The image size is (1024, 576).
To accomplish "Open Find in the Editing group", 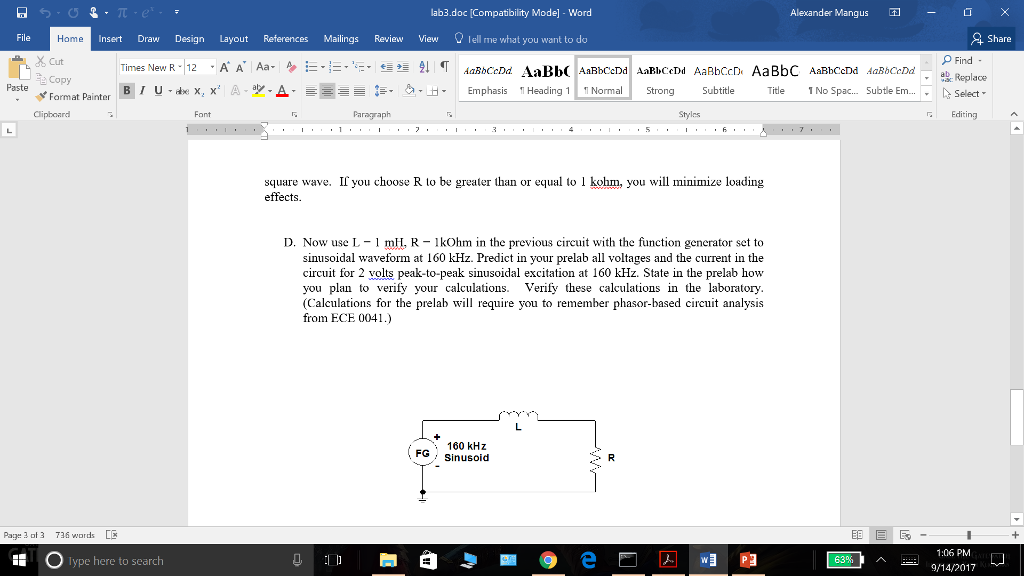I will tap(959, 59).
